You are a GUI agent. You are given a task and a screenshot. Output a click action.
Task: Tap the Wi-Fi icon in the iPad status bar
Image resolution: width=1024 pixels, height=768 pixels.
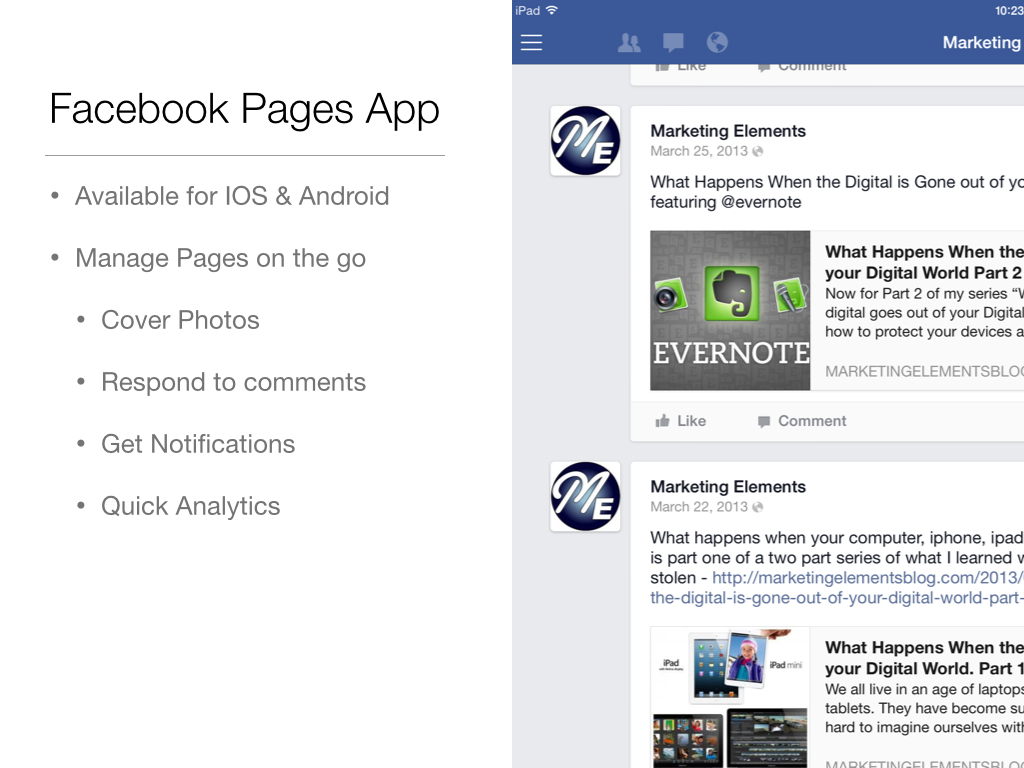click(551, 10)
